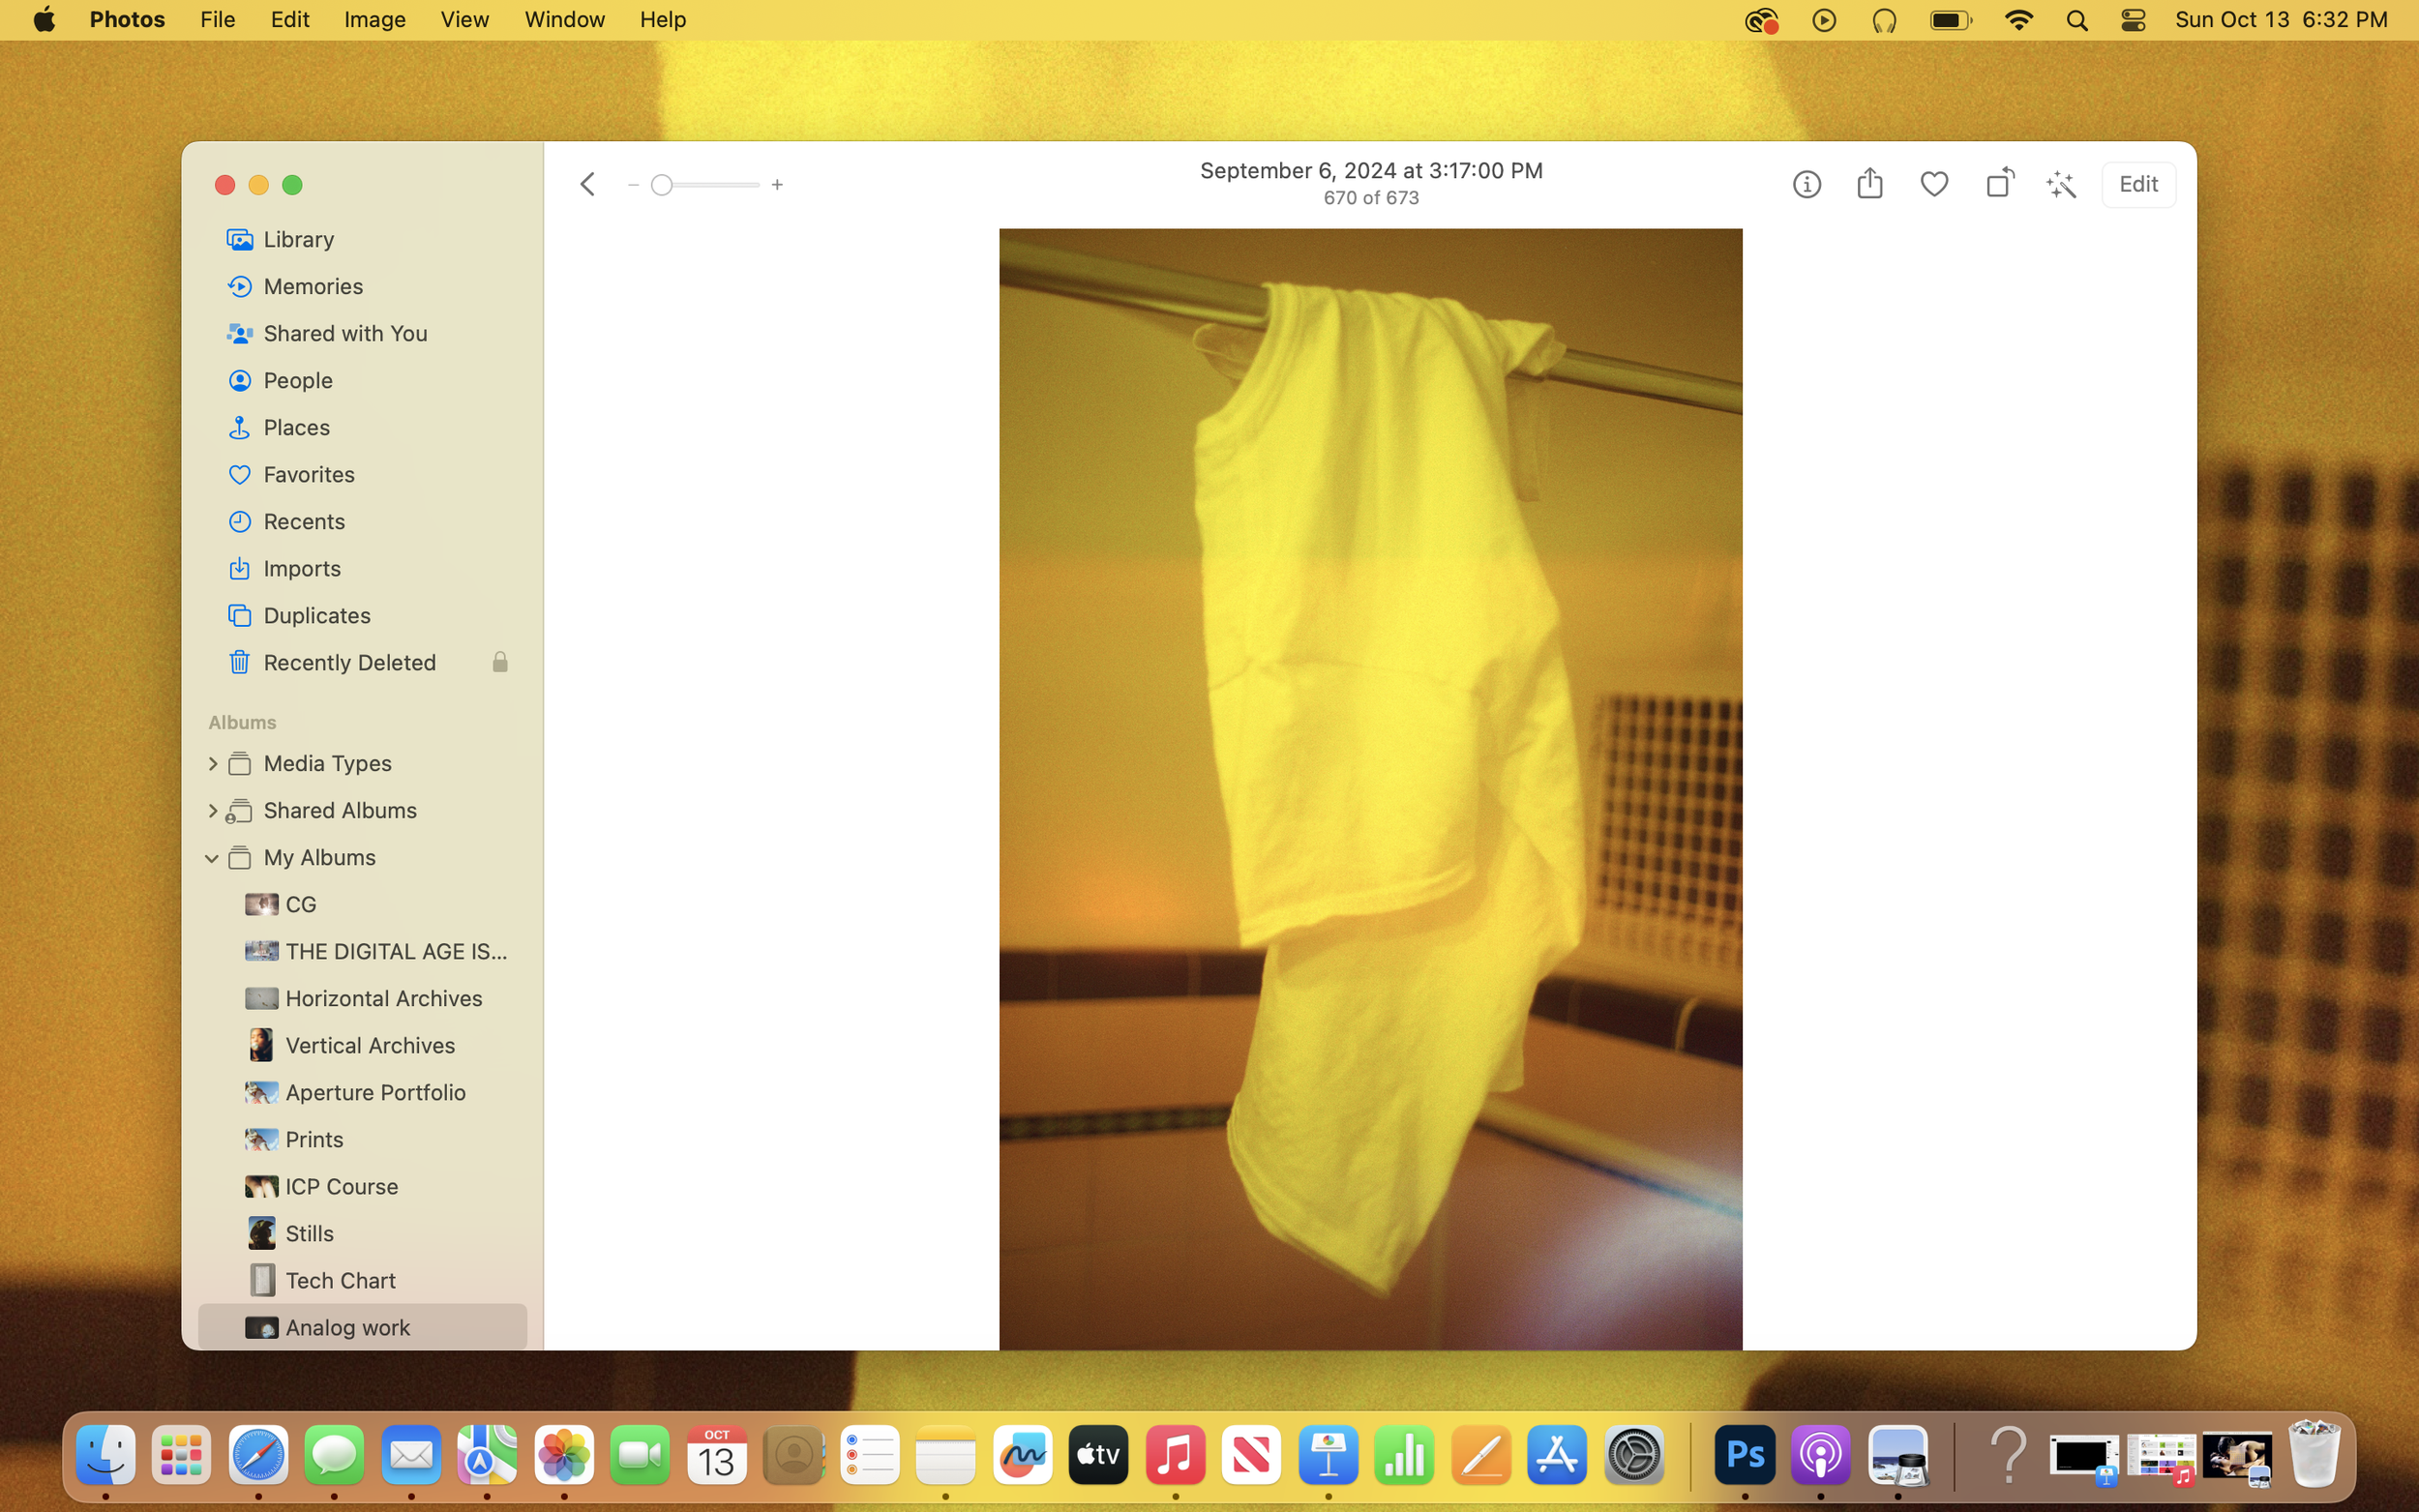Image resolution: width=2419 pixels, height=1512 pixels.
Task: Select the Aperture Portfolio album
Action: [x=375, y=1092]
